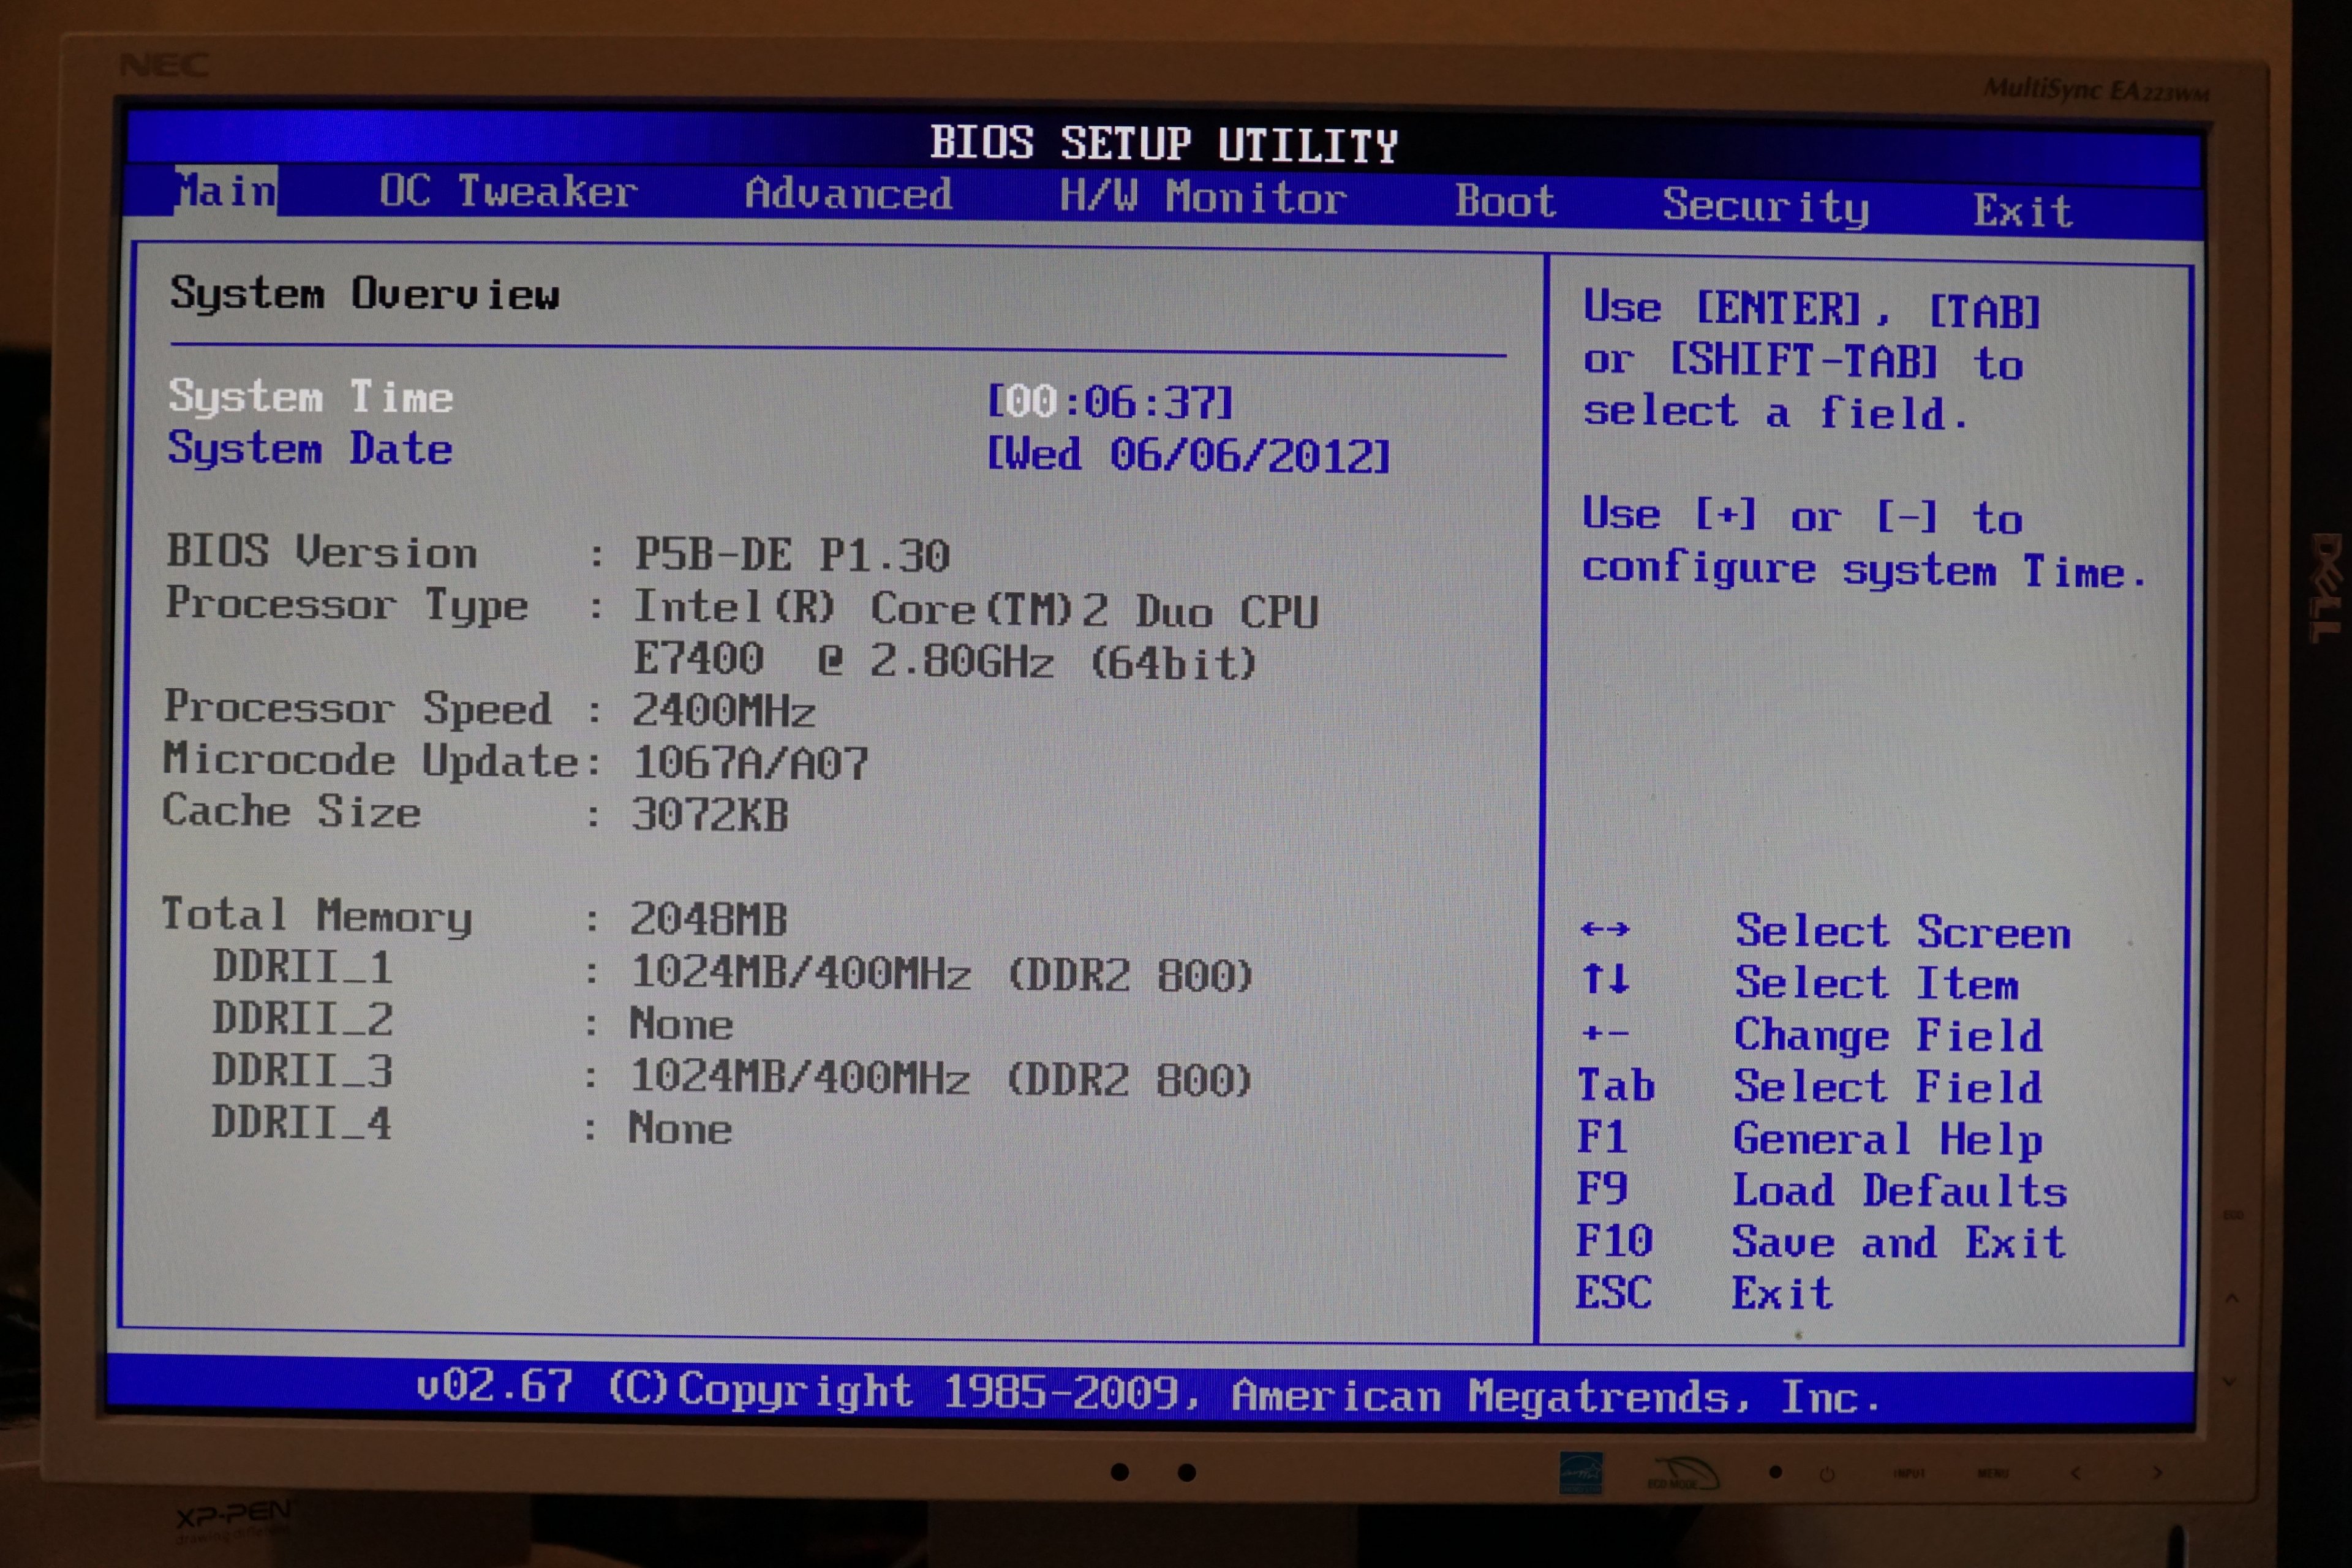2352x1568 pixels.
Task: Select the Main tab
Action: [x=226, y=190]
